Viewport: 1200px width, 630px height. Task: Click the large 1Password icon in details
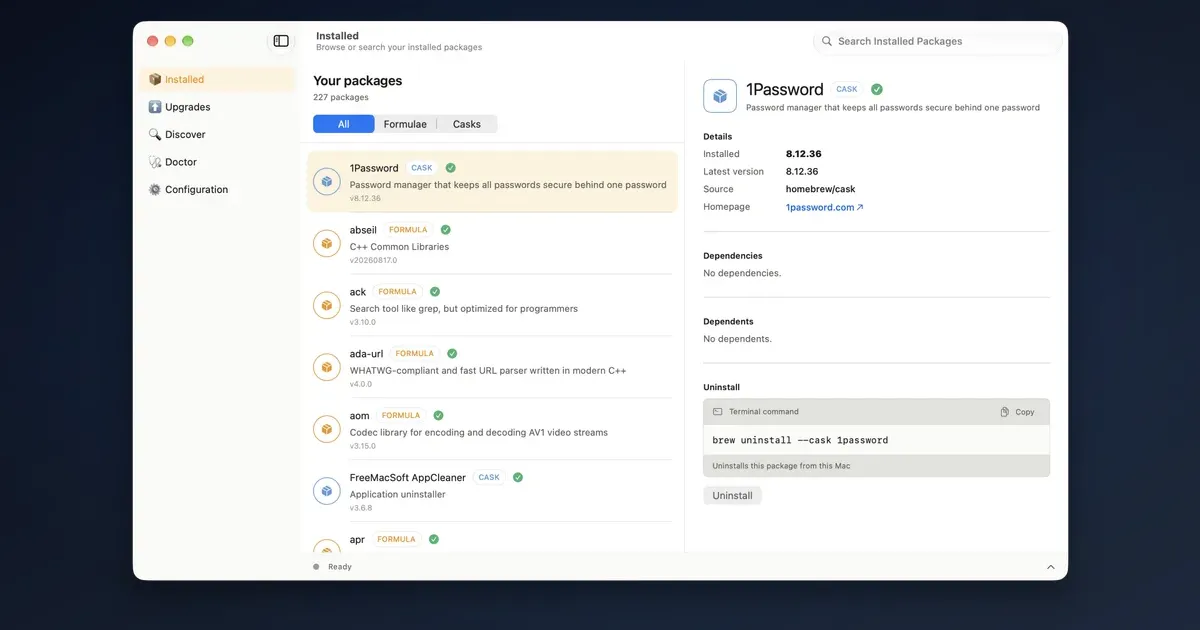pos(720,96)
